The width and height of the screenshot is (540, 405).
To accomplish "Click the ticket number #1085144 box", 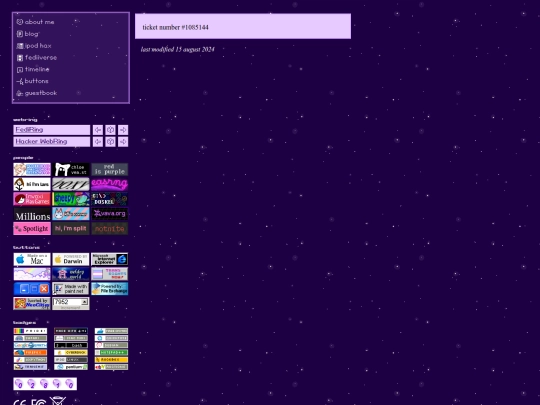I will pyautogui.click(x=243, y=26).
